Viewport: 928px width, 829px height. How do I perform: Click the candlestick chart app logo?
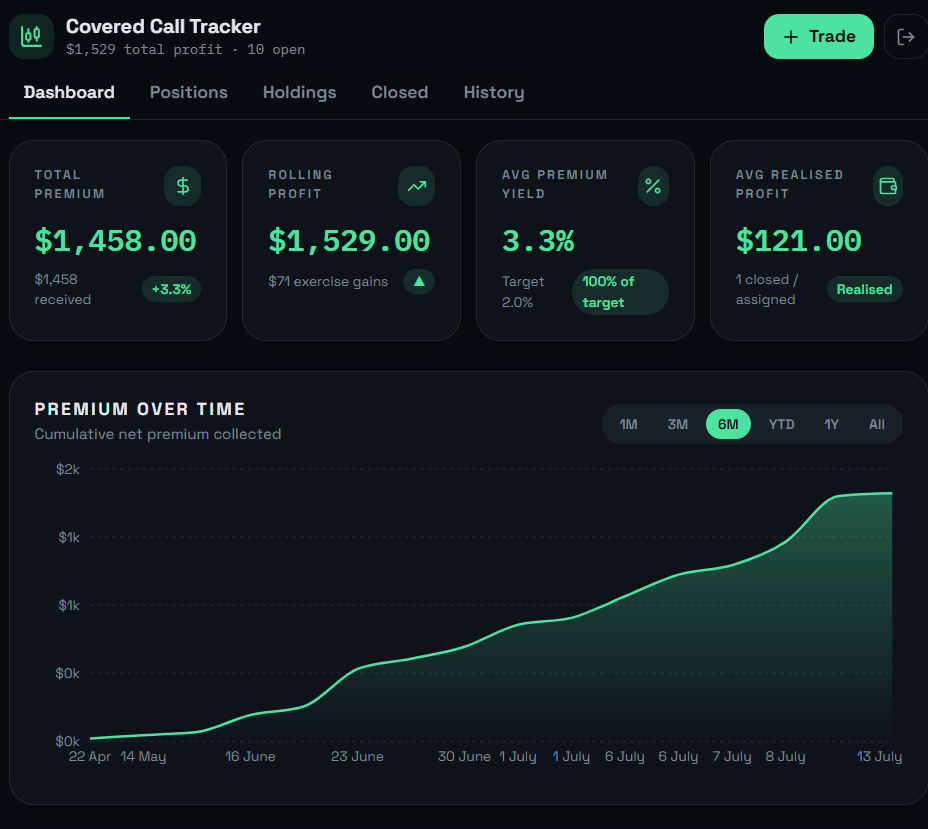(31, 37)
